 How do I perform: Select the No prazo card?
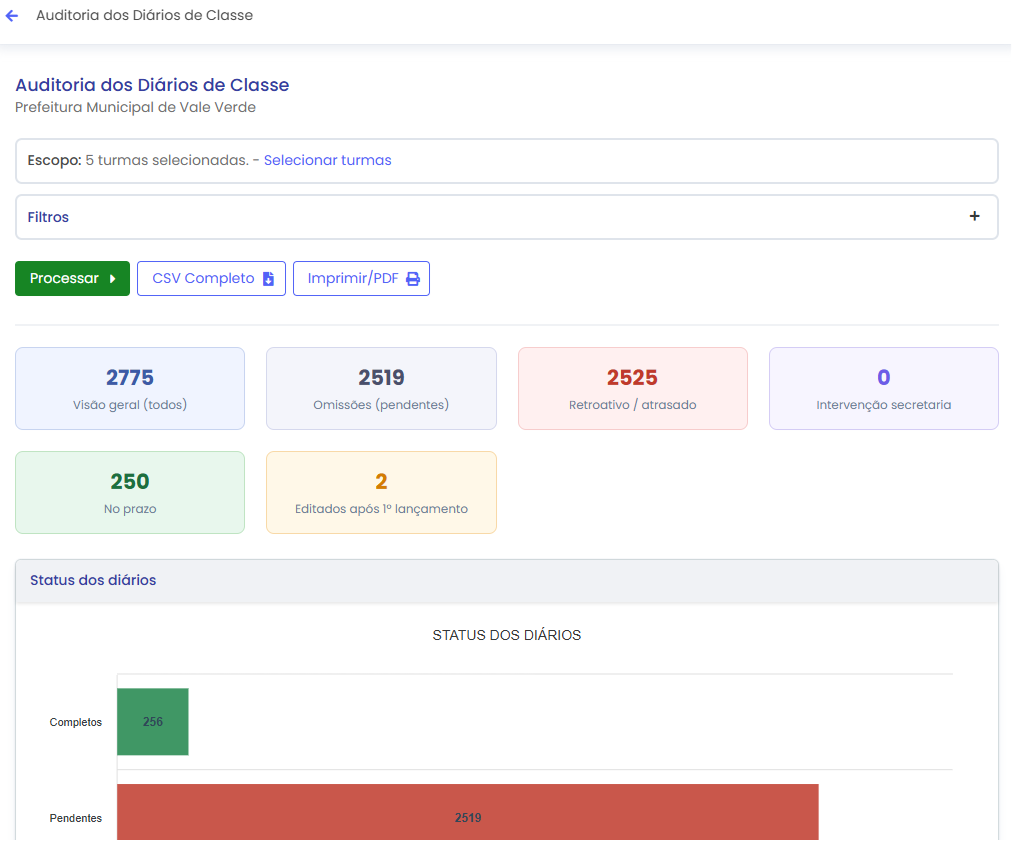coord(130,492)
